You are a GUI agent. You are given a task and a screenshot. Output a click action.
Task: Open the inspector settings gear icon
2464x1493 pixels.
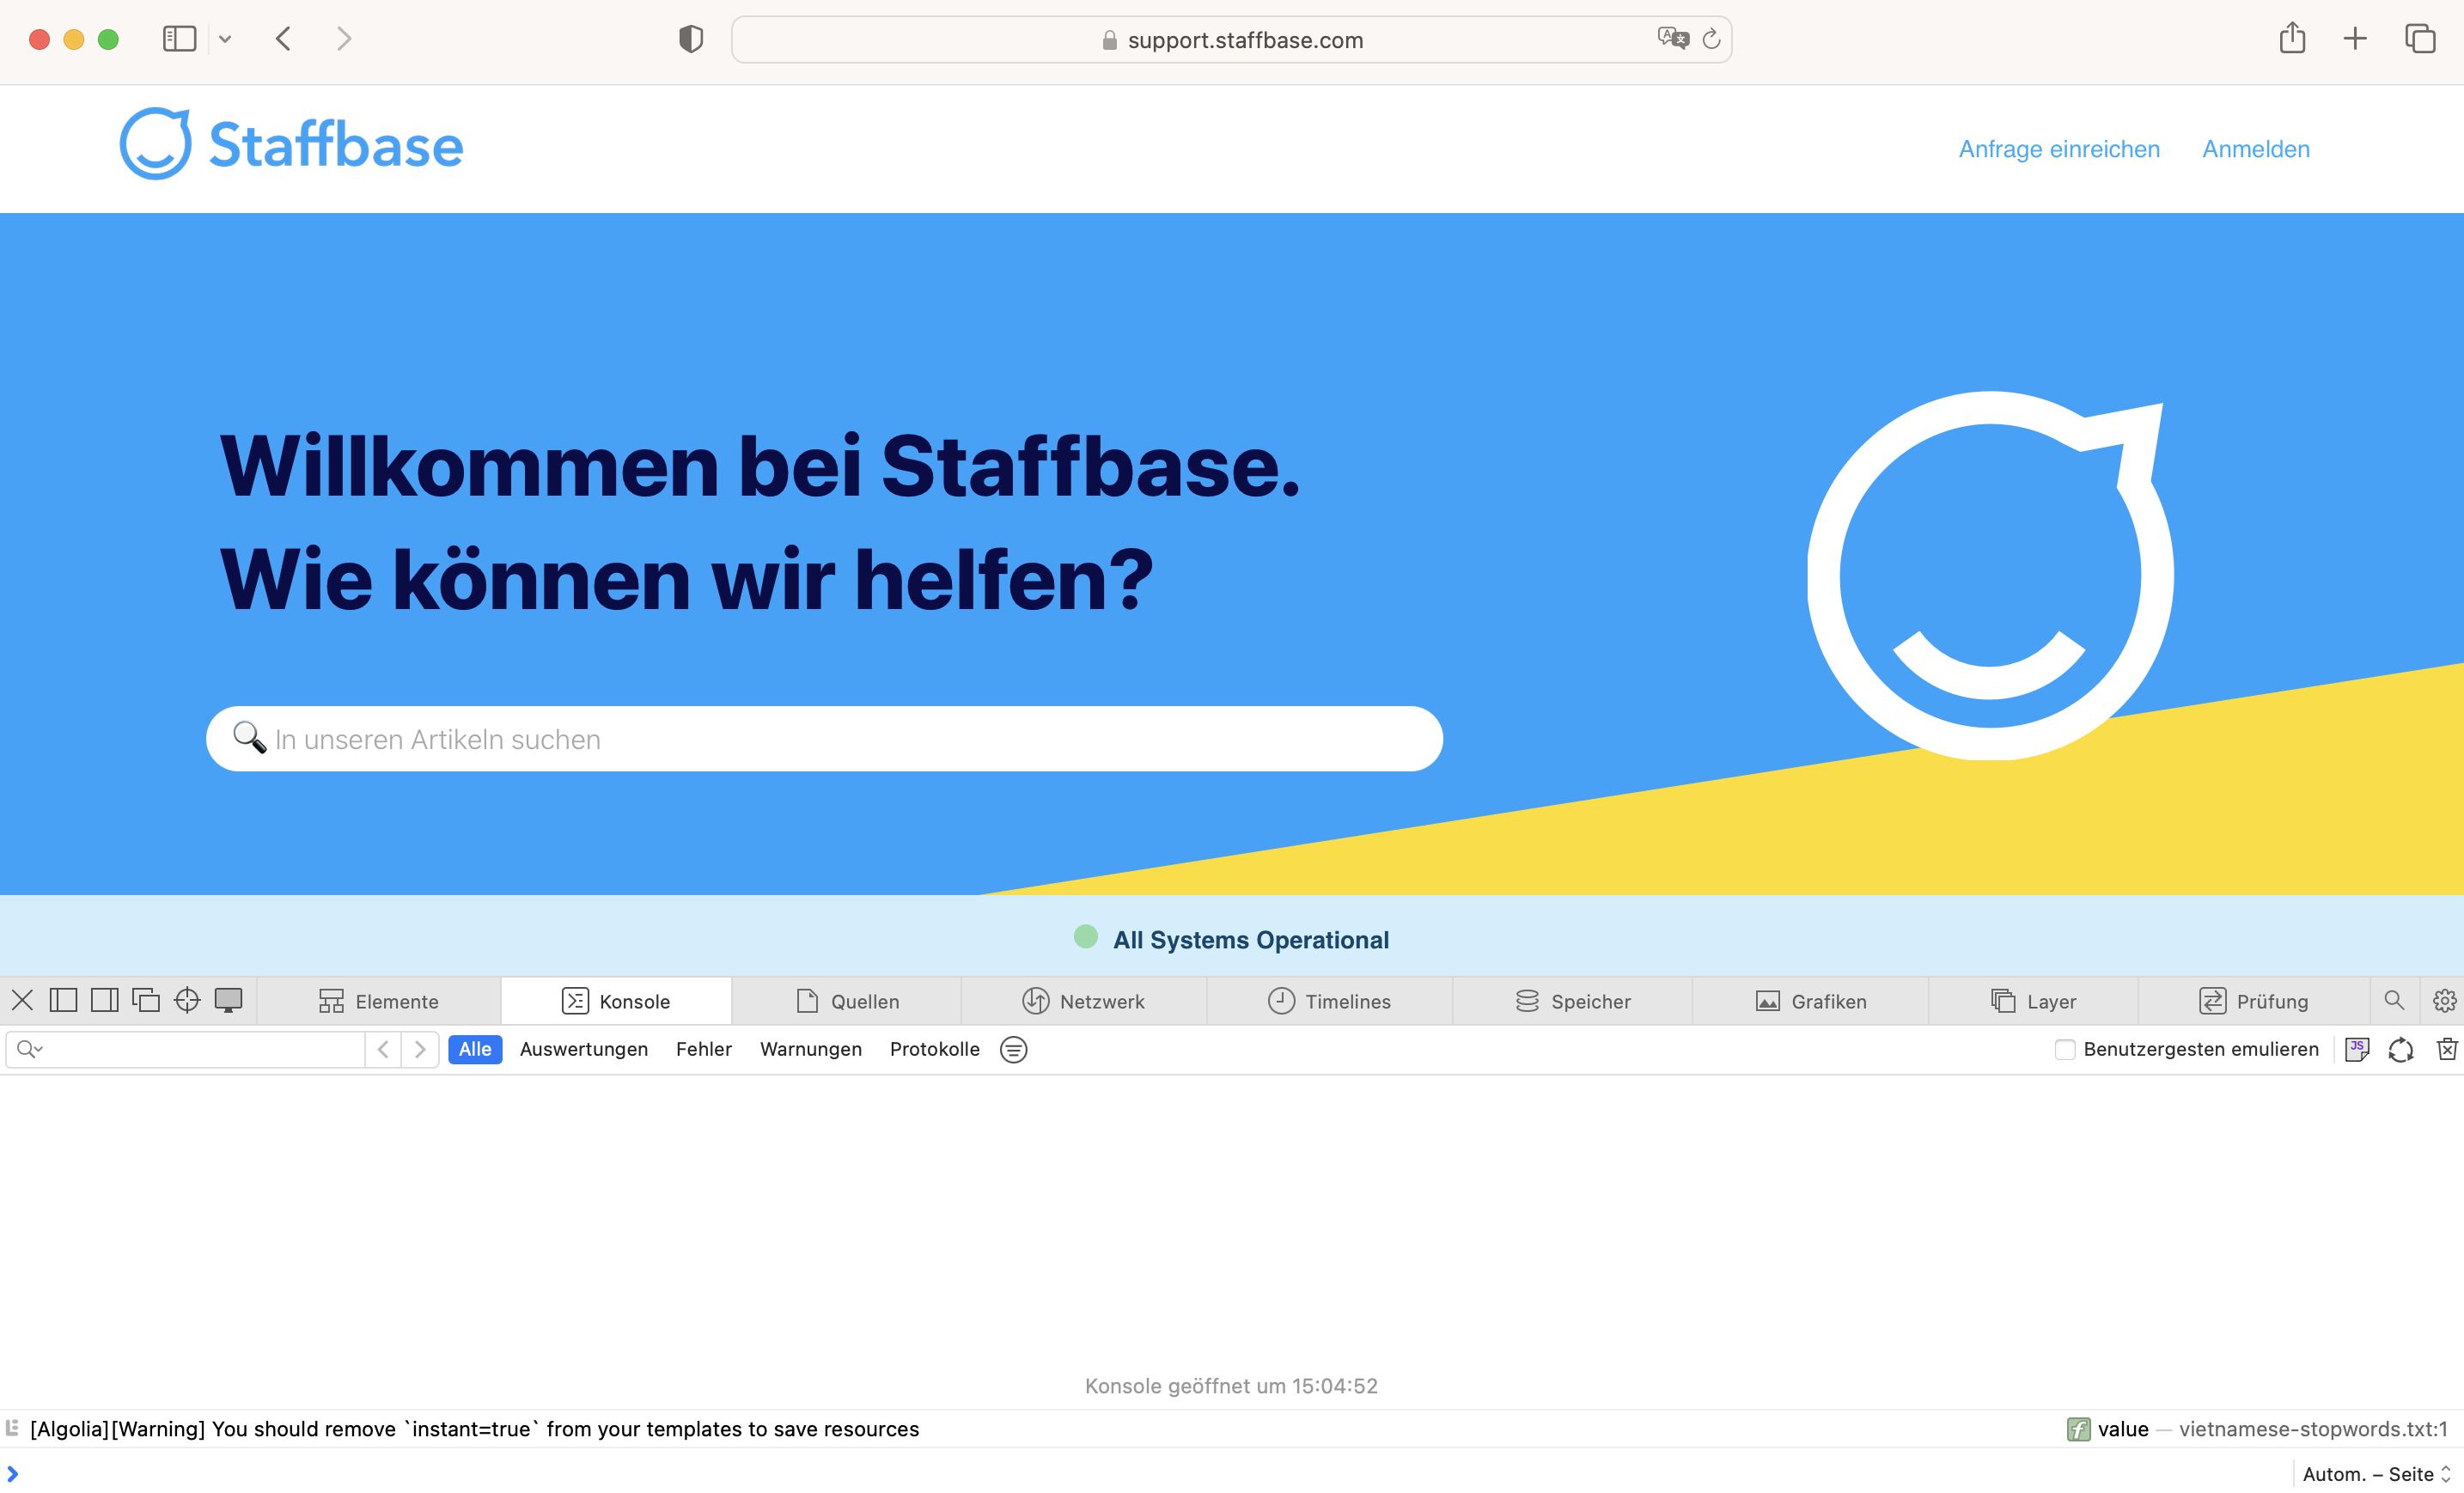(2444, 1000)
